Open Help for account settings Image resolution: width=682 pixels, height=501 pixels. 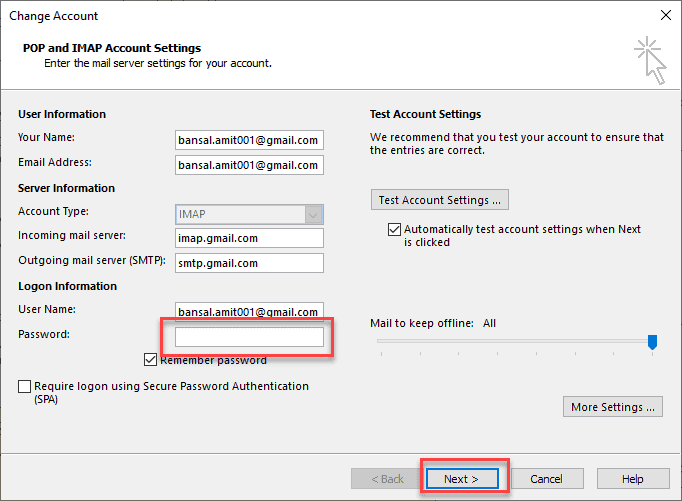(632, 479)
